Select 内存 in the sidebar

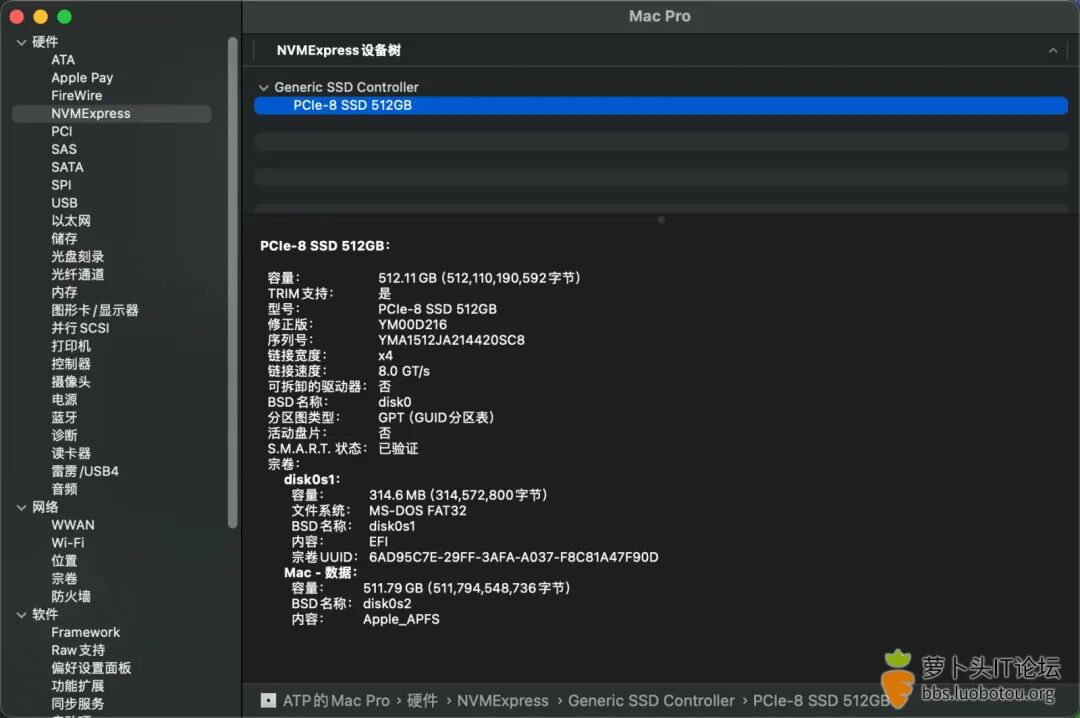63,292
